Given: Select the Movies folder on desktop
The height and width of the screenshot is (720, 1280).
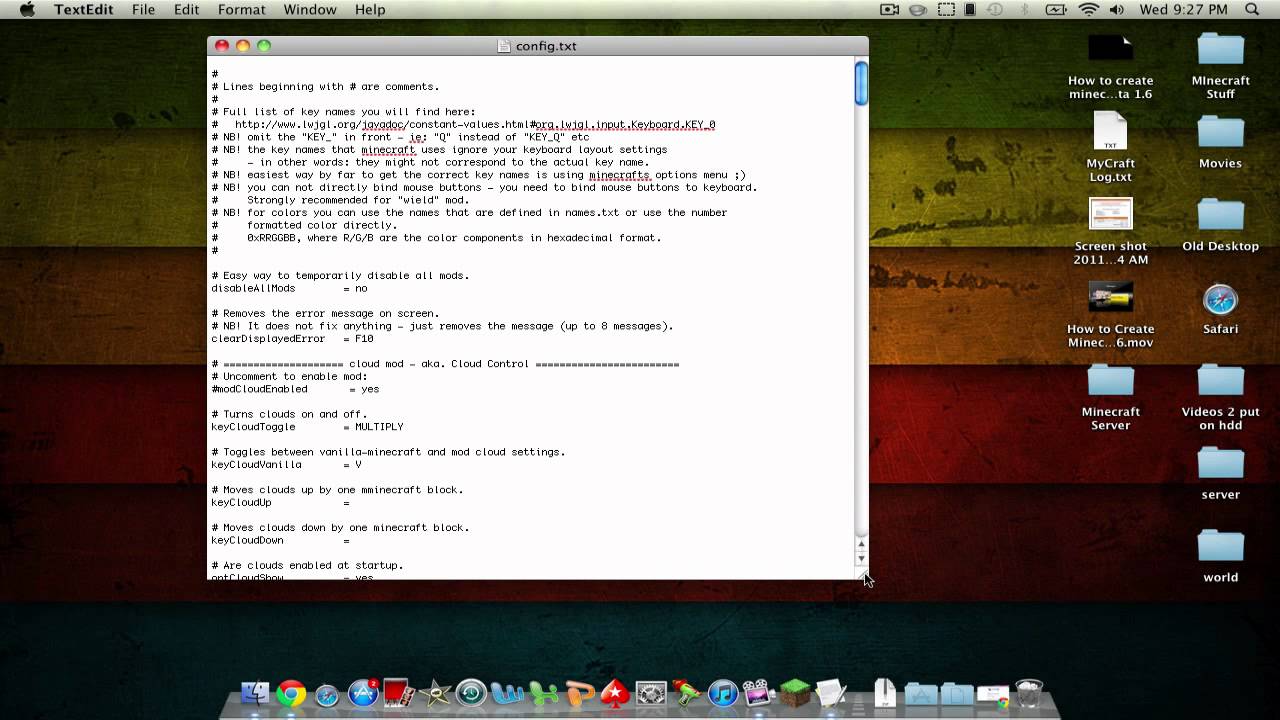Looking at the screenshot, I should [x=1220, y=142].
